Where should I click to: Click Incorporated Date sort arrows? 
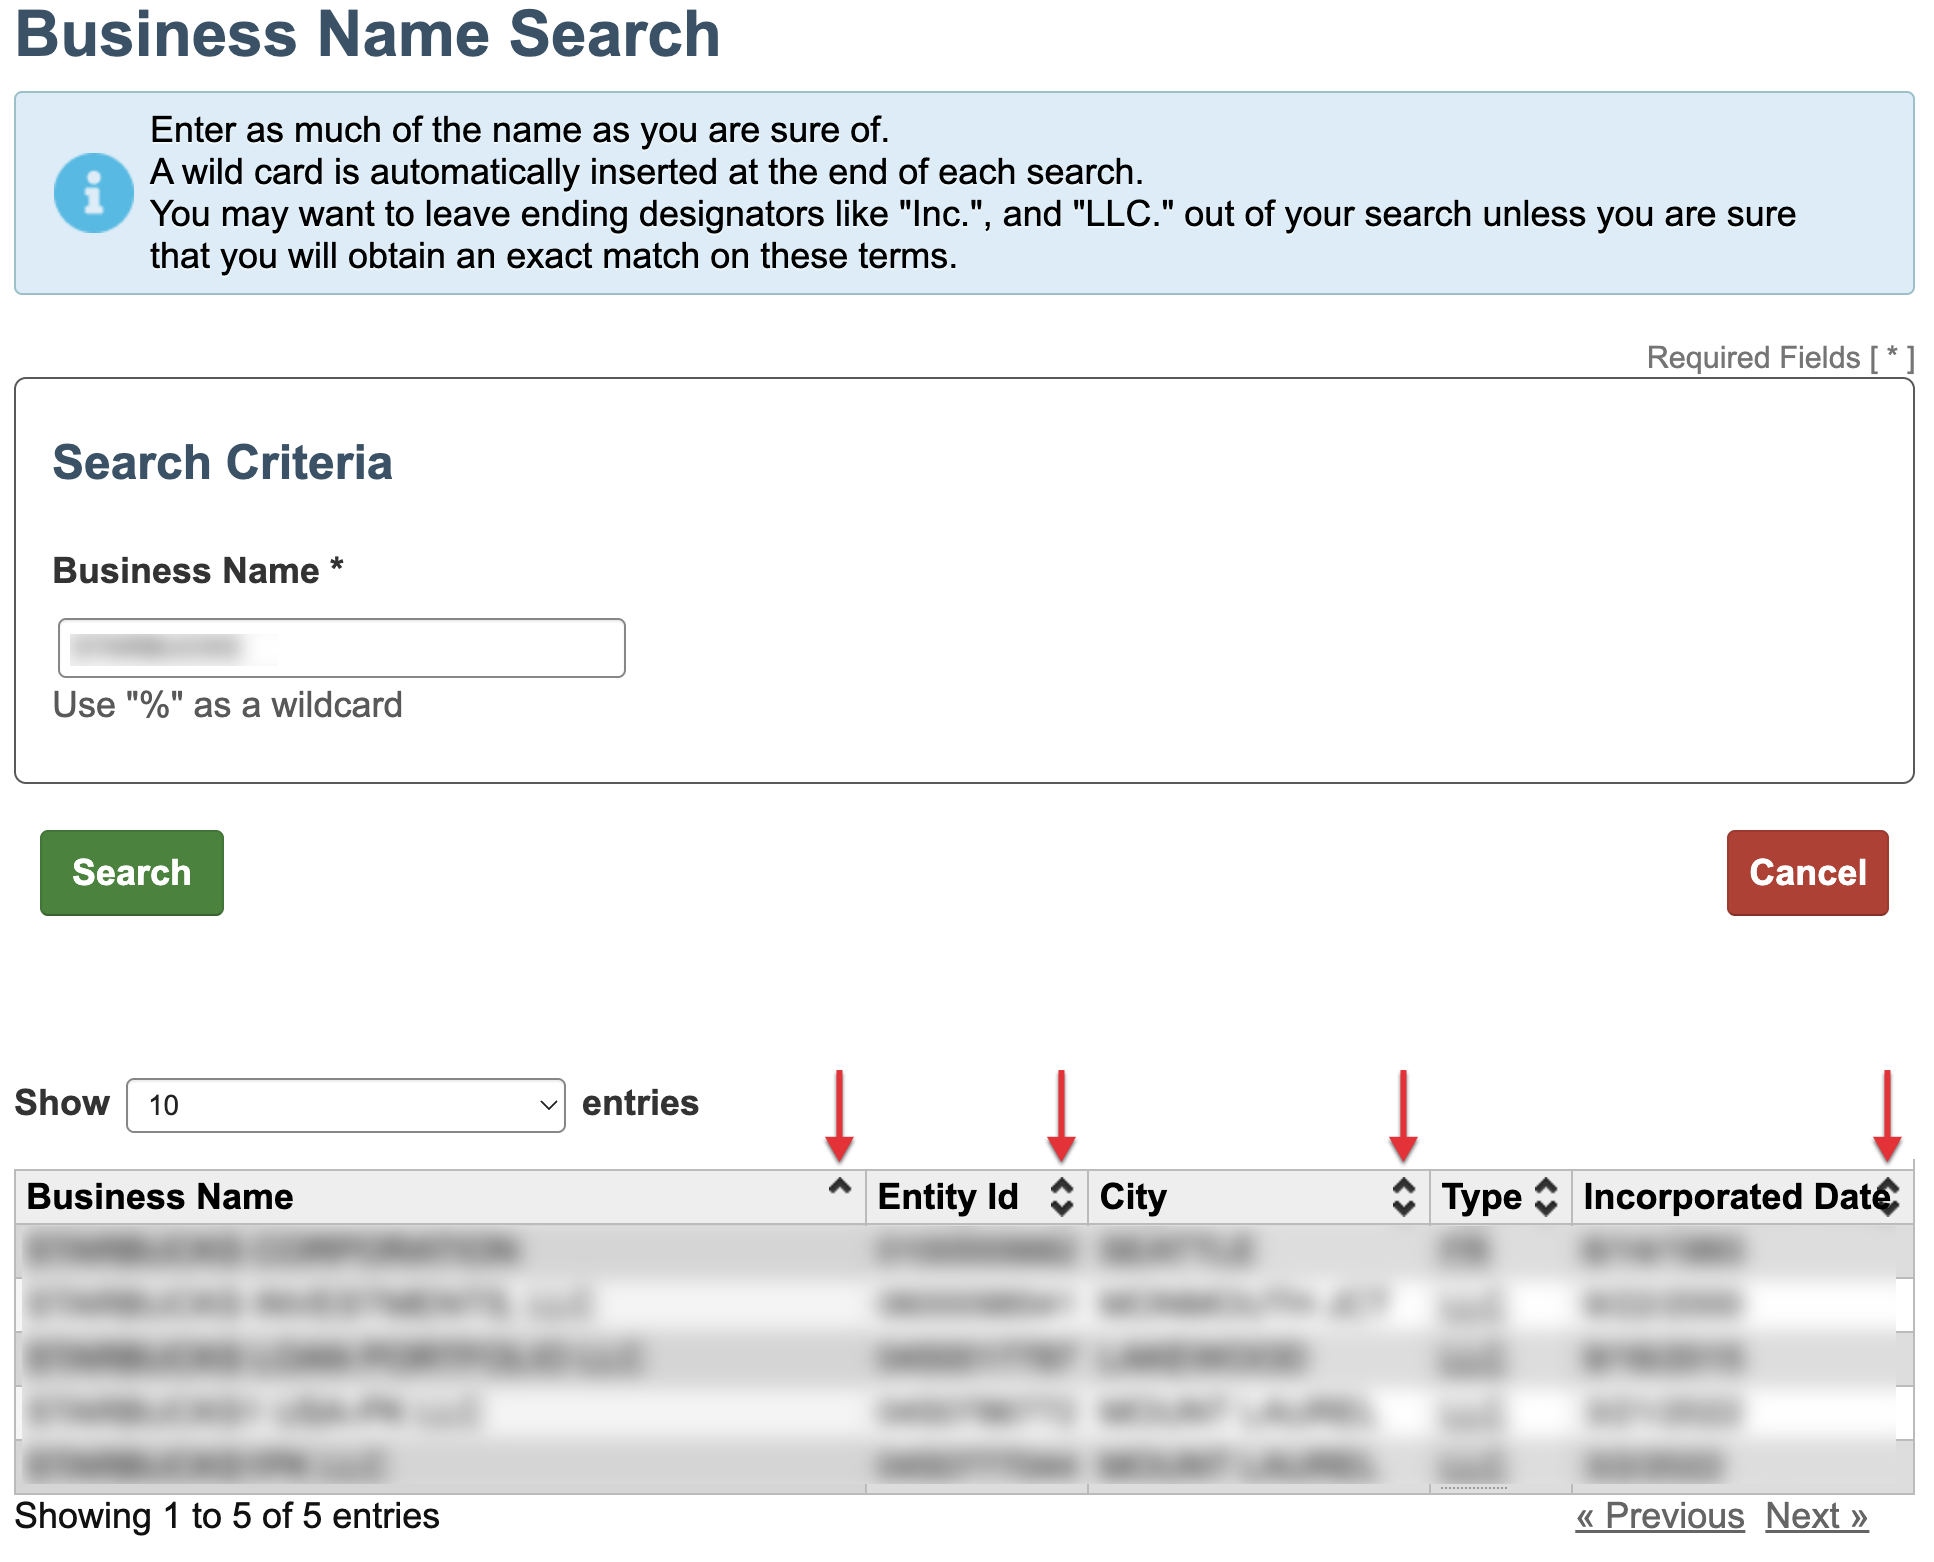pos(1888,1196)
